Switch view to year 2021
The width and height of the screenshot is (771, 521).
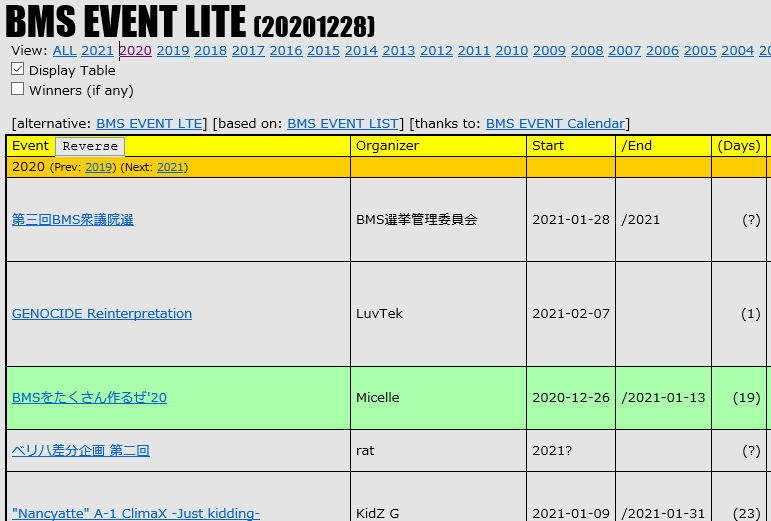[97, 51]
